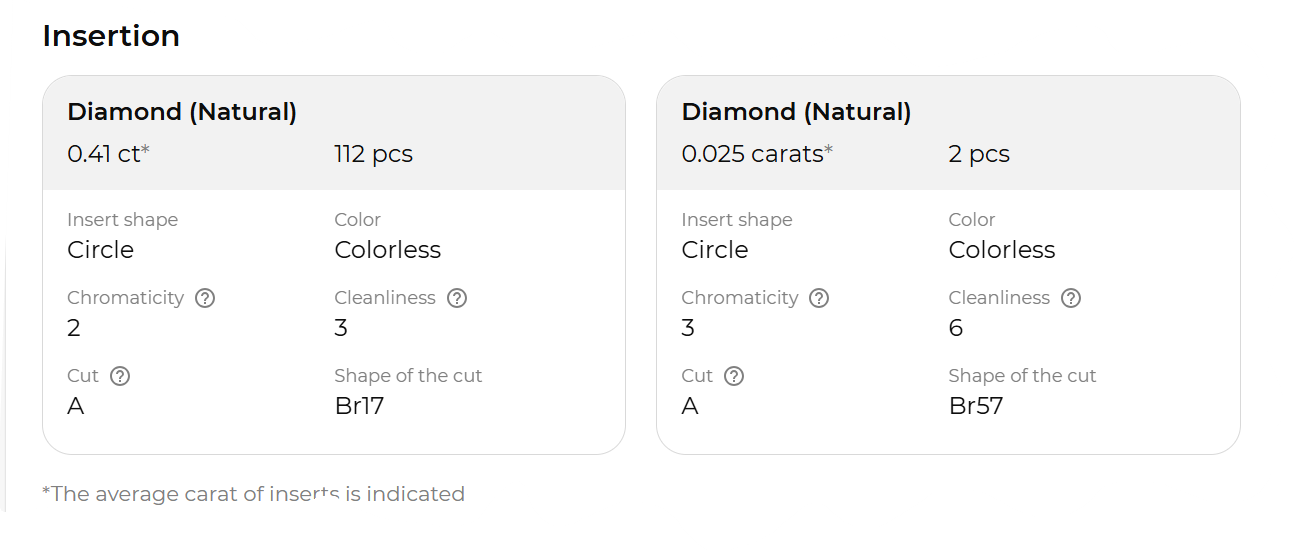Show Cut help tooltip in 0.41 ct card
The width and height of the screenshot is (1294, 550).
[120, 376]
